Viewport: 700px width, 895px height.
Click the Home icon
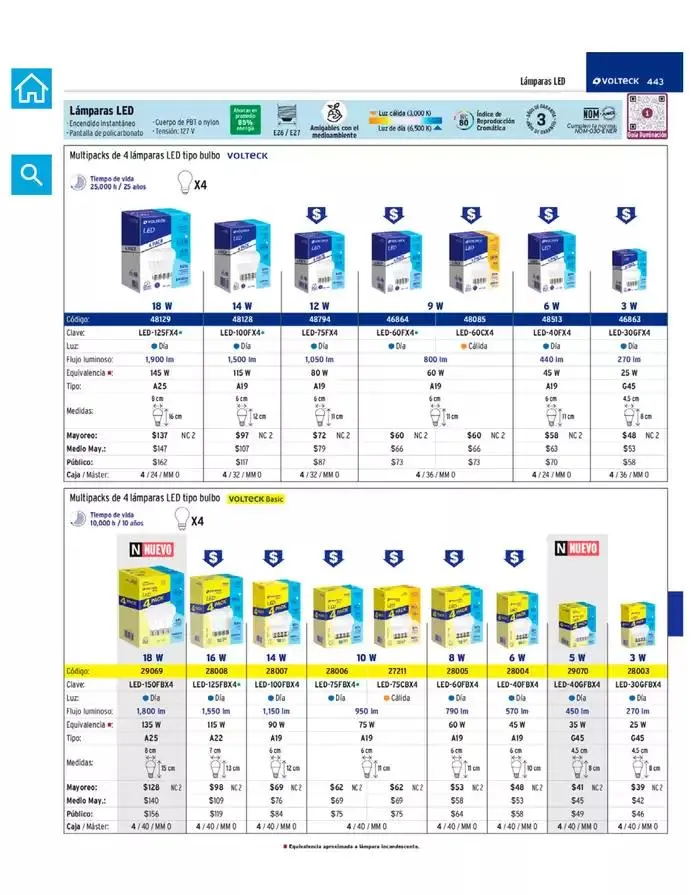click(31, 89)
